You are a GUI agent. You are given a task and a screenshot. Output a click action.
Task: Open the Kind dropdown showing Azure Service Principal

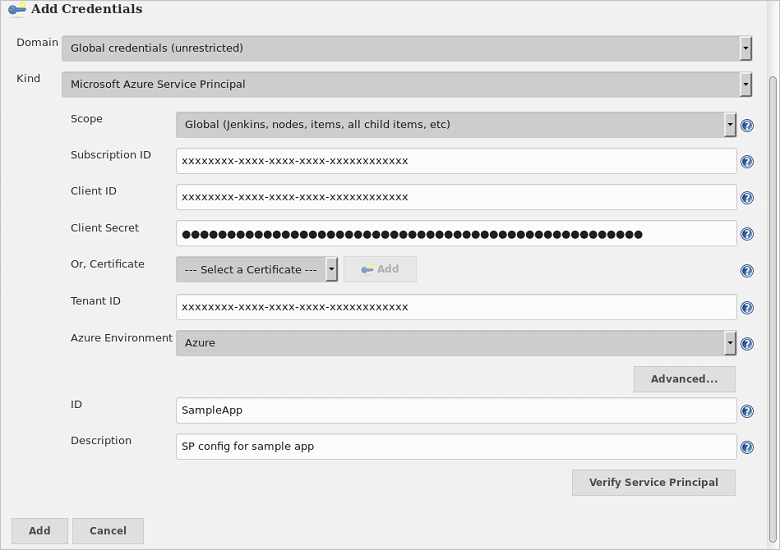pyautogui.click(x=406, y=85)
